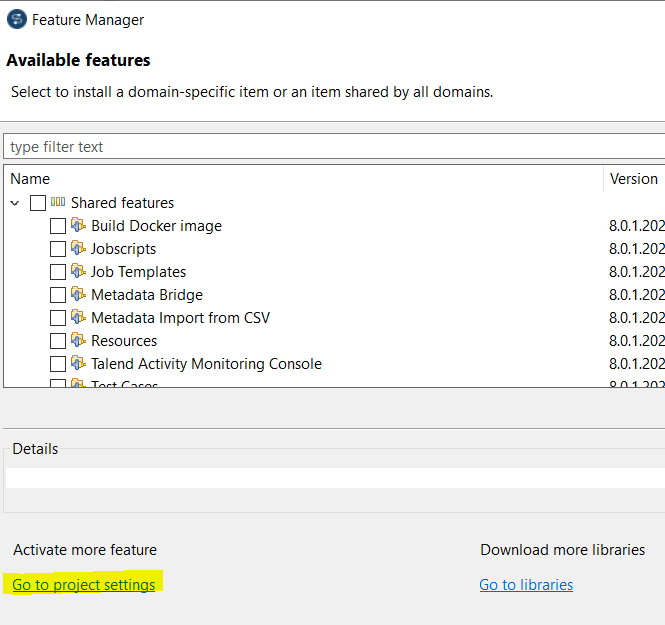This screenshot has width=665, height=625.
Task: Check the Metadata Bridge checkbox
Action: point(58,295)
